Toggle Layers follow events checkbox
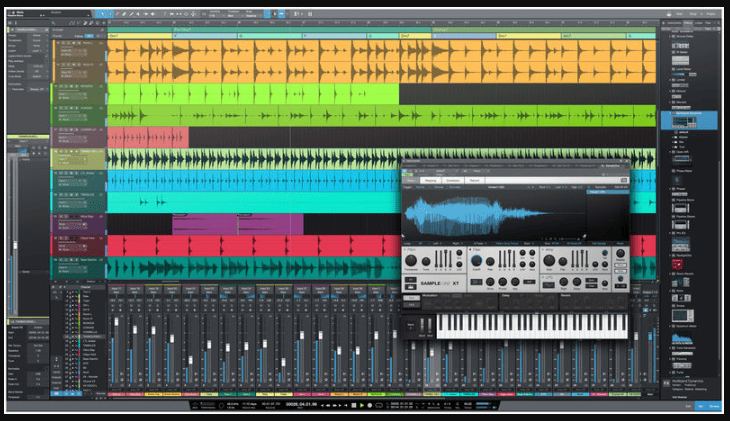This screenshot has width=730, height=421. [x=46, y=56]
